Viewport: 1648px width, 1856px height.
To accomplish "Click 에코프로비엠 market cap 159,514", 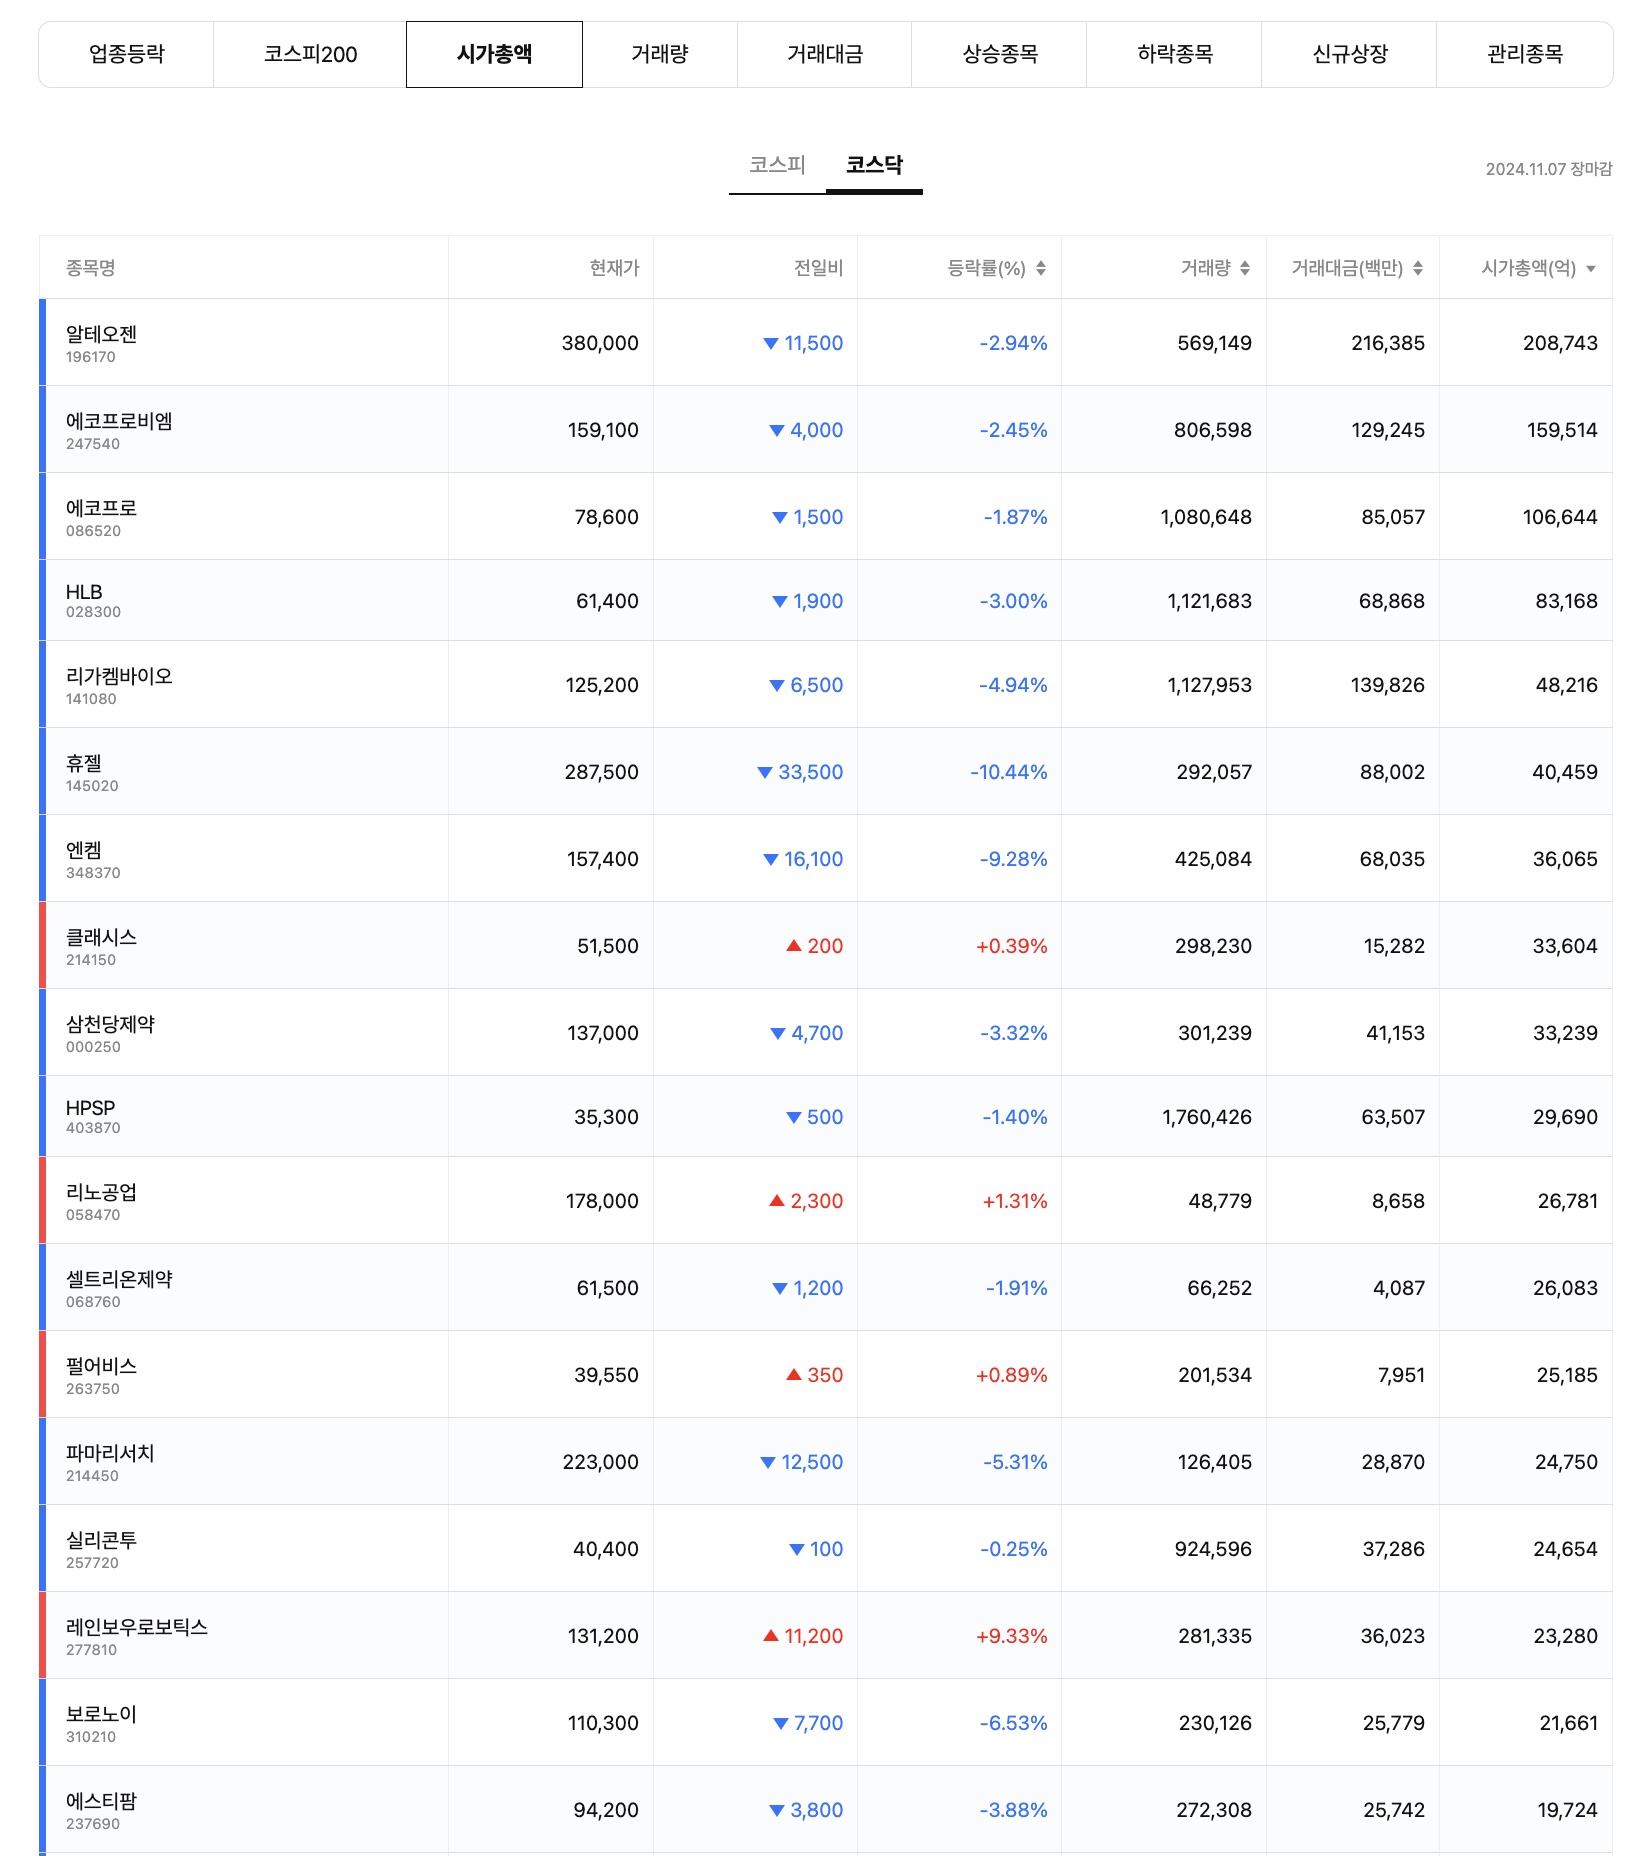I will coord(1562,430).
